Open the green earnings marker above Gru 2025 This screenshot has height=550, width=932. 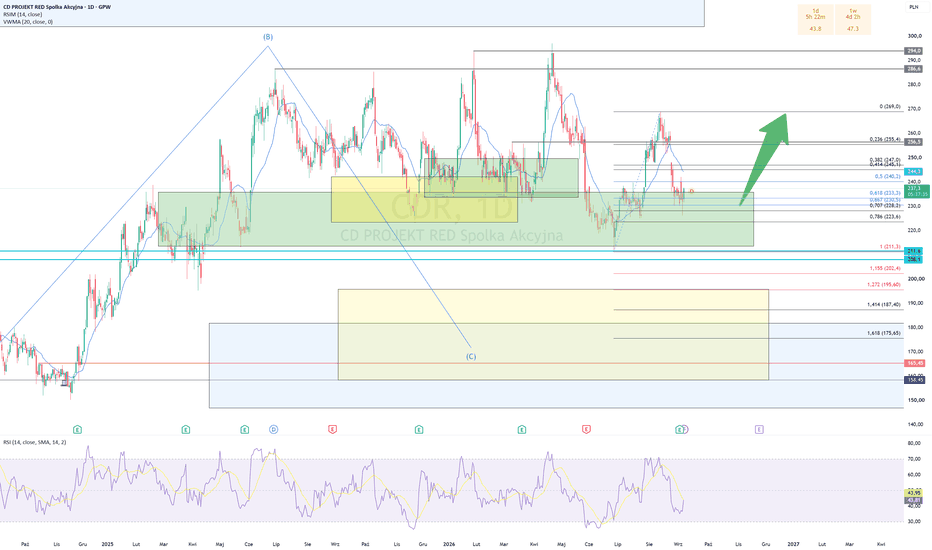[419, 429]
